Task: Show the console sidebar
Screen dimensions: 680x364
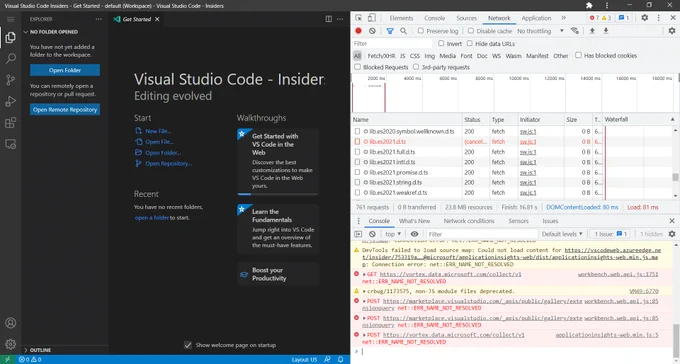Action: [358, 234]
